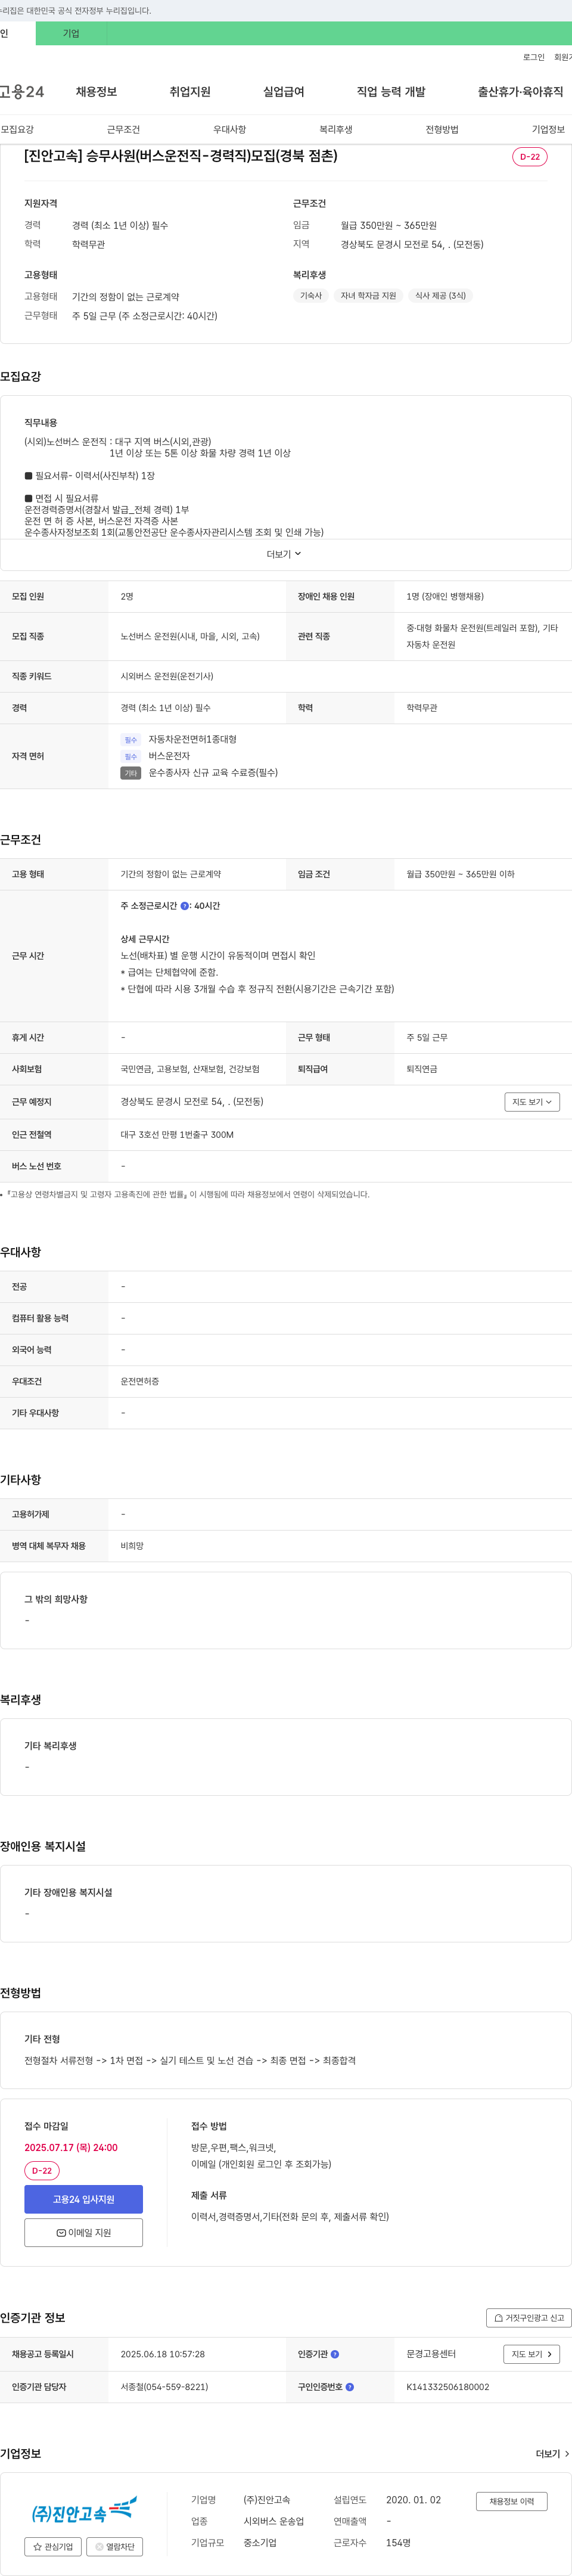This screenshot has height=2576, width=572.
Task: Toggle the 열람차단 button
Action: 115,2546
